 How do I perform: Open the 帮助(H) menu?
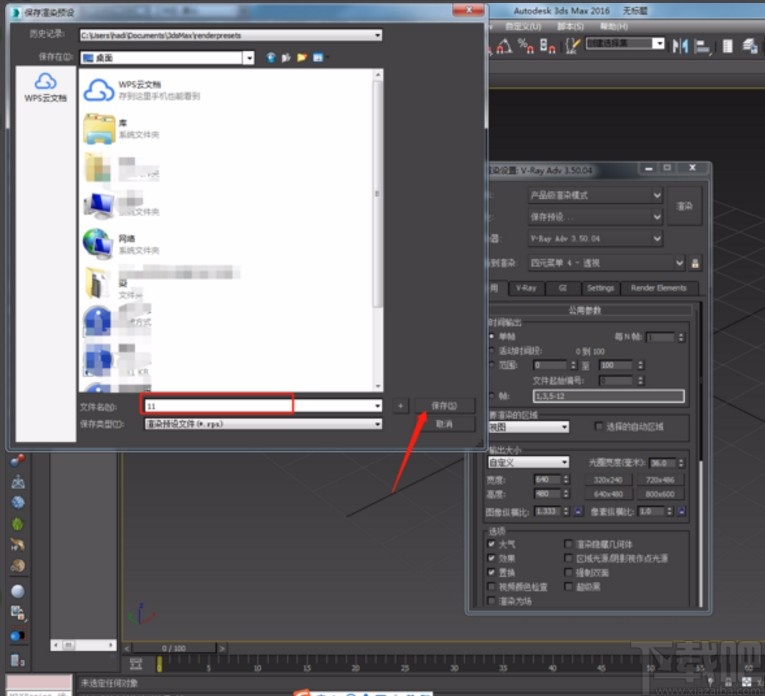click(614, 26)
